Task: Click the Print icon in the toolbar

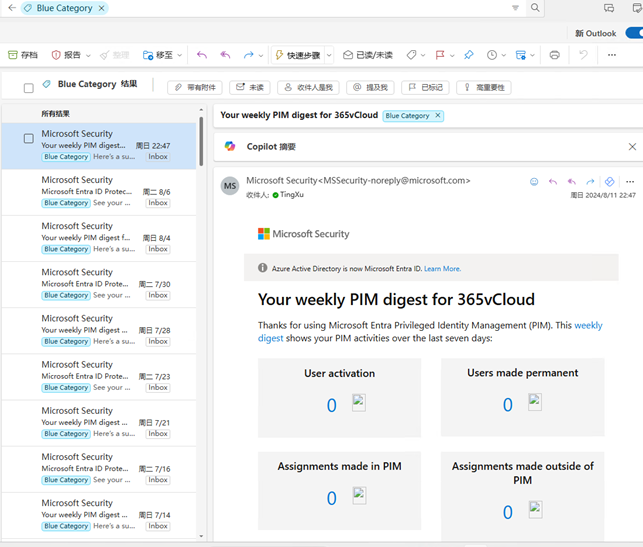Action: [554, 55]
